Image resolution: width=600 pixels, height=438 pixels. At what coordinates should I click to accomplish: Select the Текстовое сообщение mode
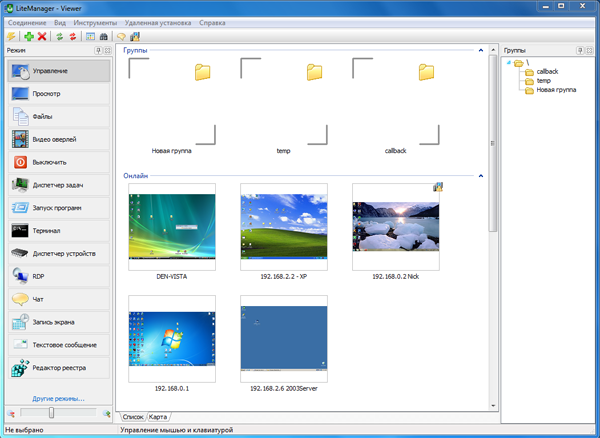click(59, 345)
